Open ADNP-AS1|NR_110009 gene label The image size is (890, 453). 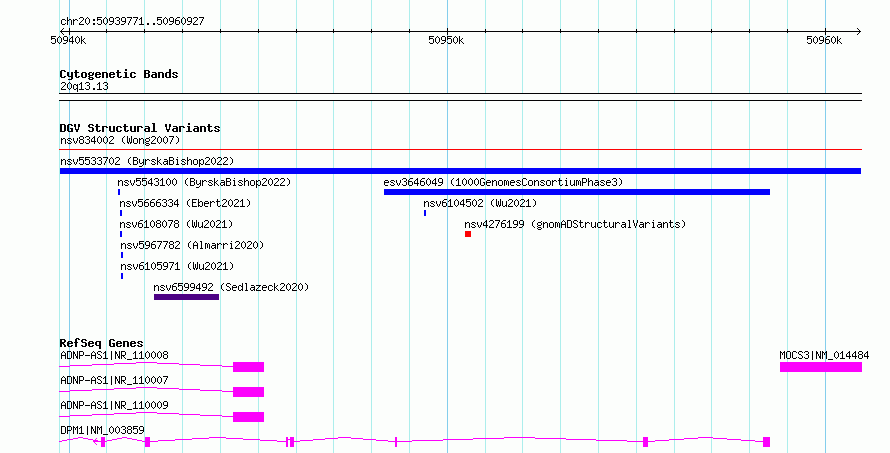(114, 405)
